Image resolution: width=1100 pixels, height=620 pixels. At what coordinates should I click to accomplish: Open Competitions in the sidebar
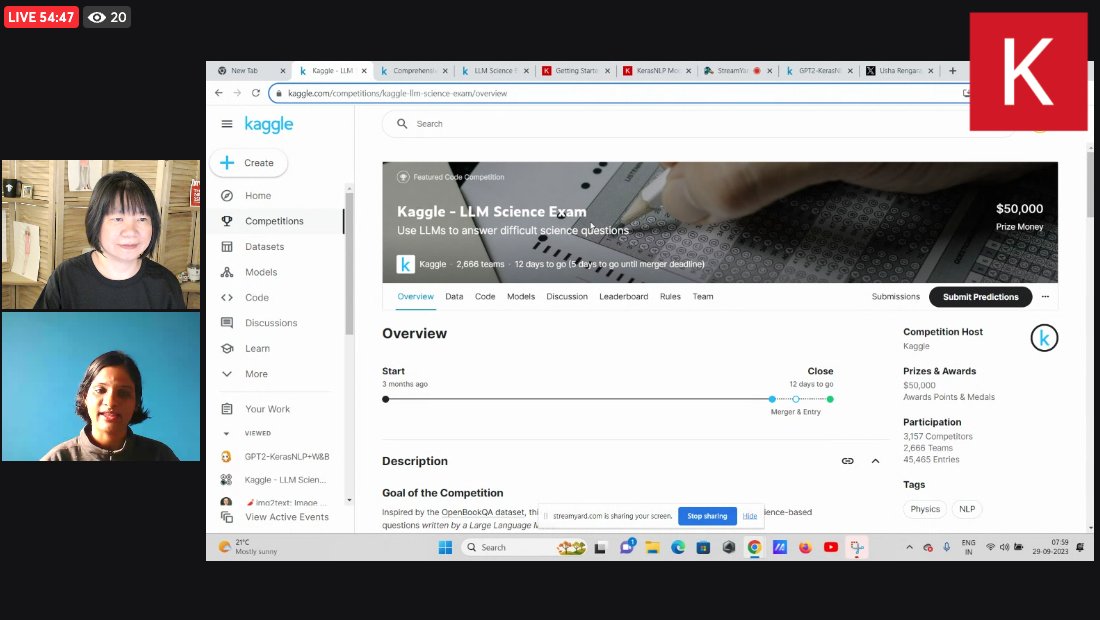[274, 221]
